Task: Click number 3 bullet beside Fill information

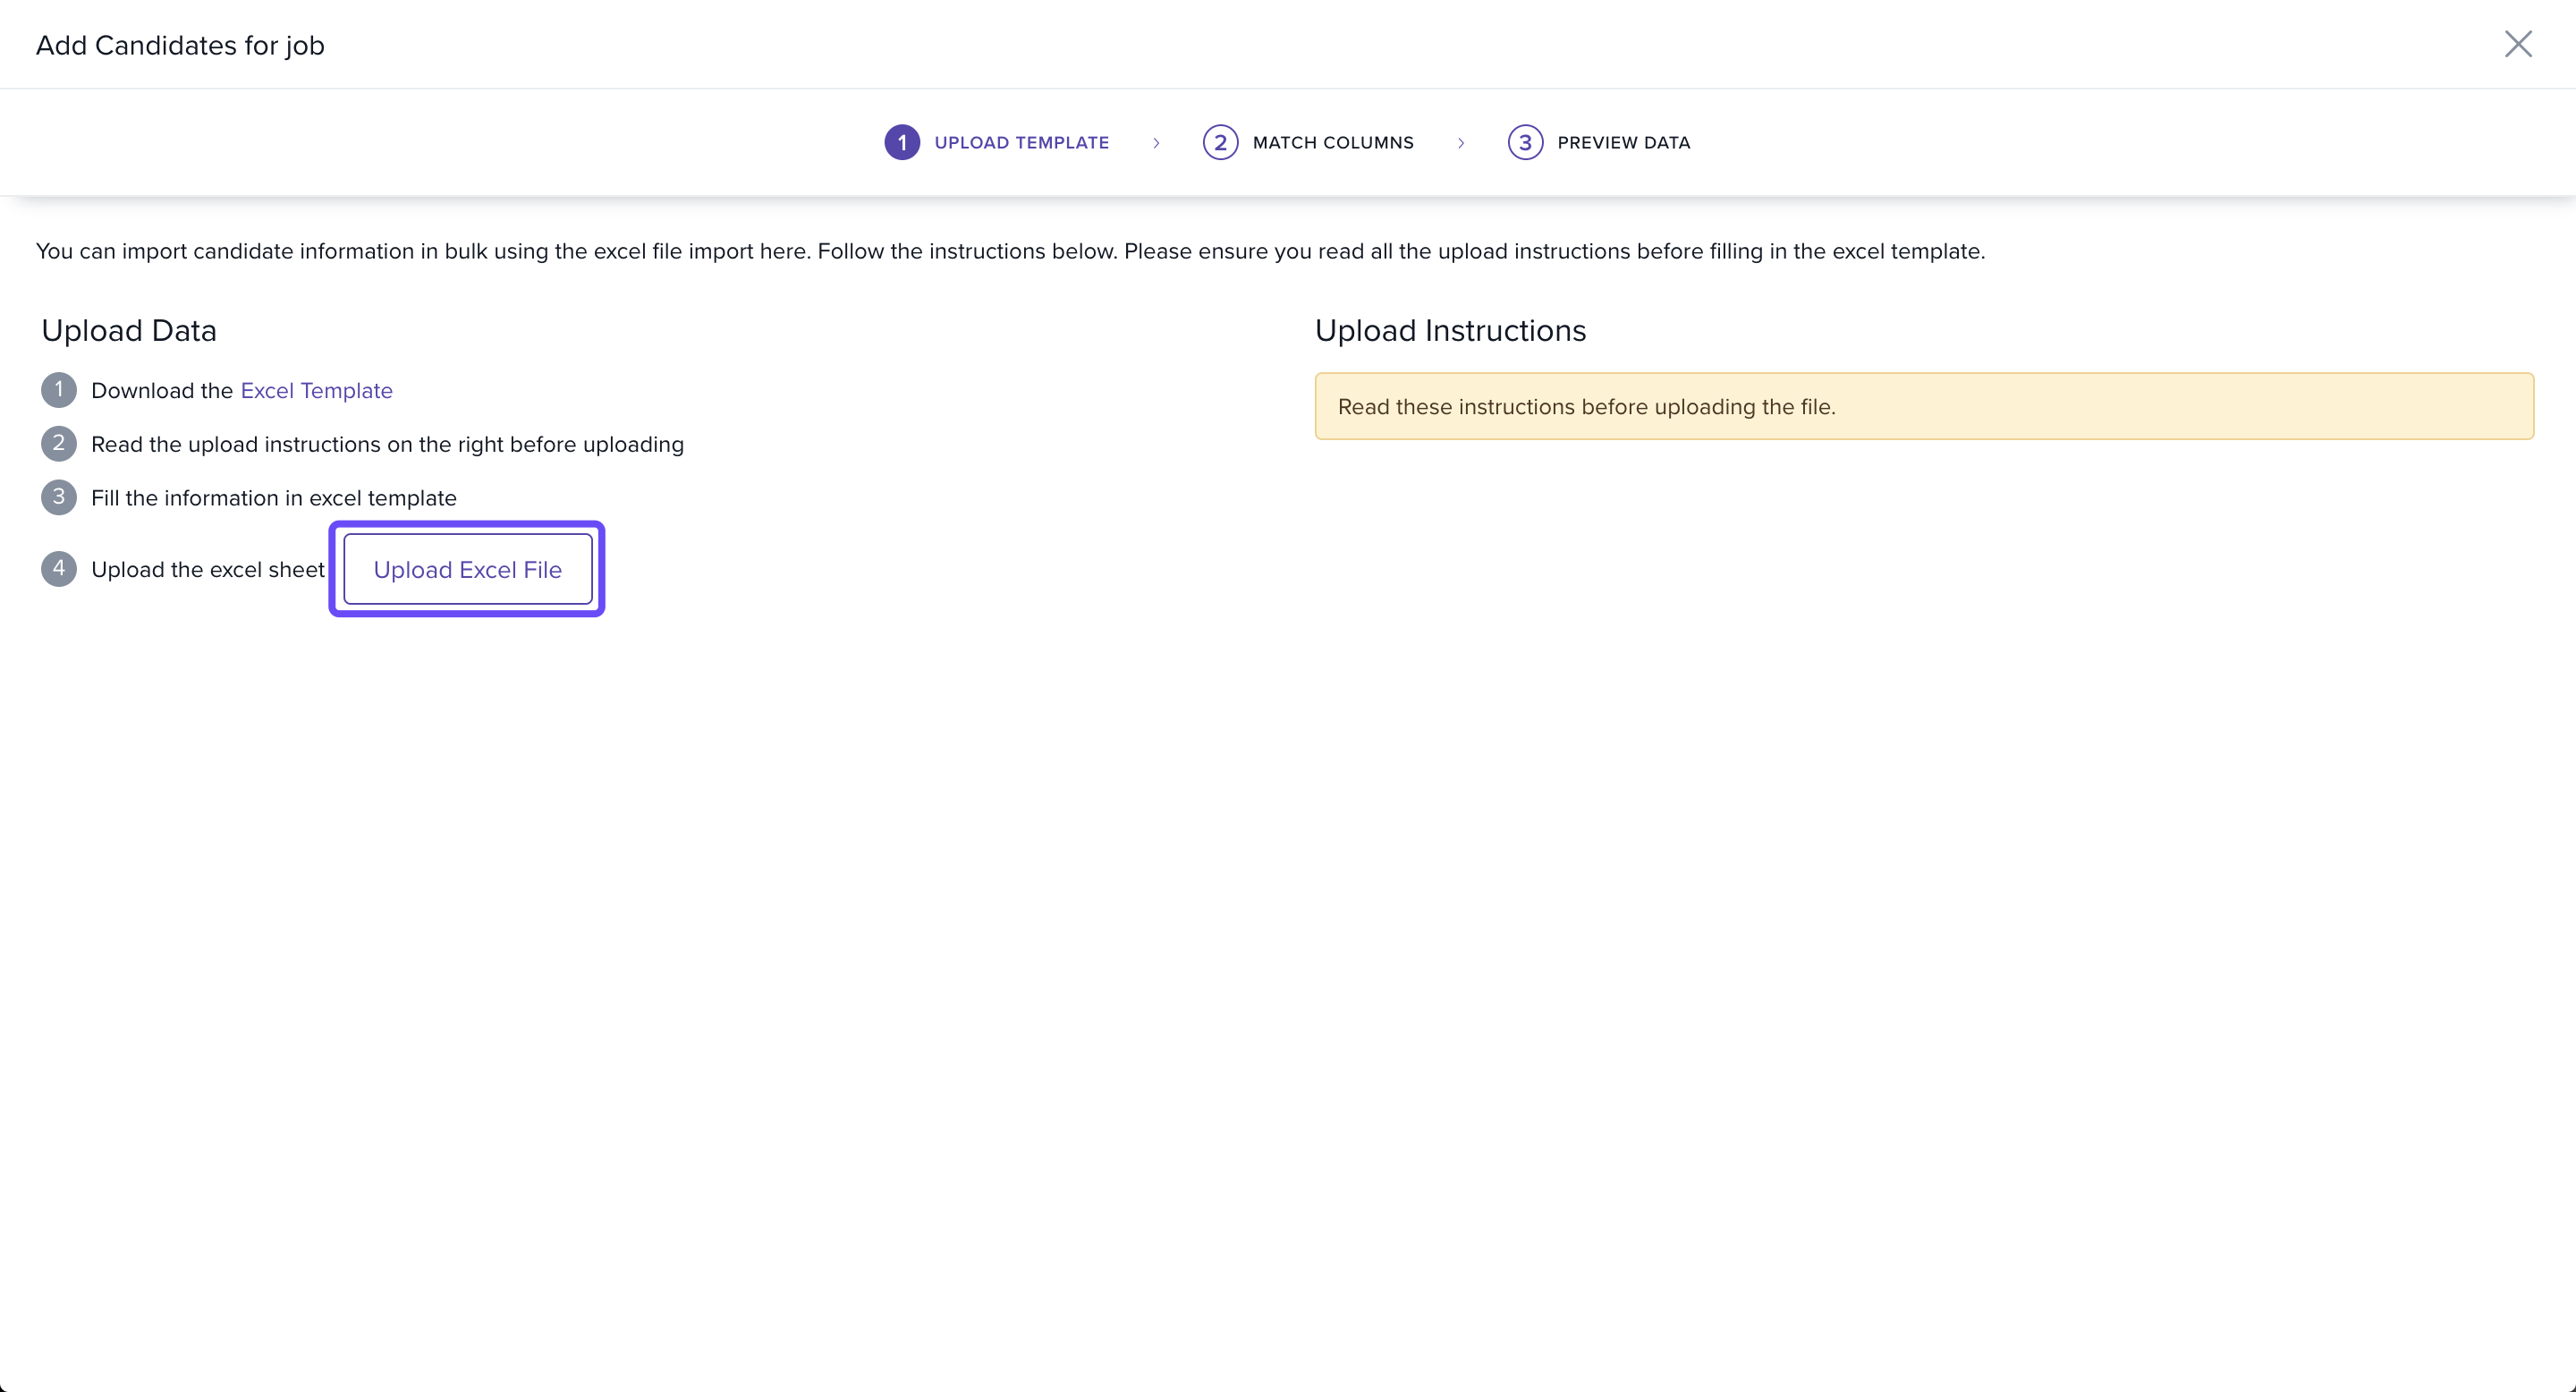Action: pyautogui.click(x=59, y=497)
